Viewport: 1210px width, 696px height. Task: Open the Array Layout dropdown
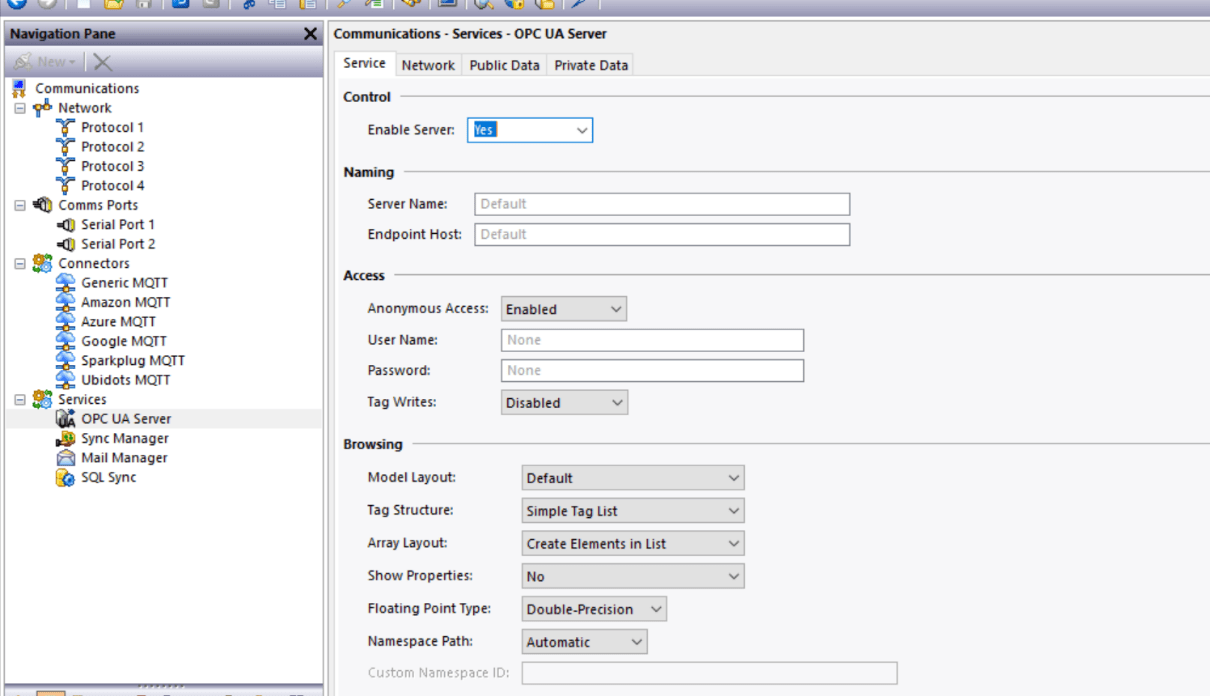pyautogui.click(x=633, y=544)
